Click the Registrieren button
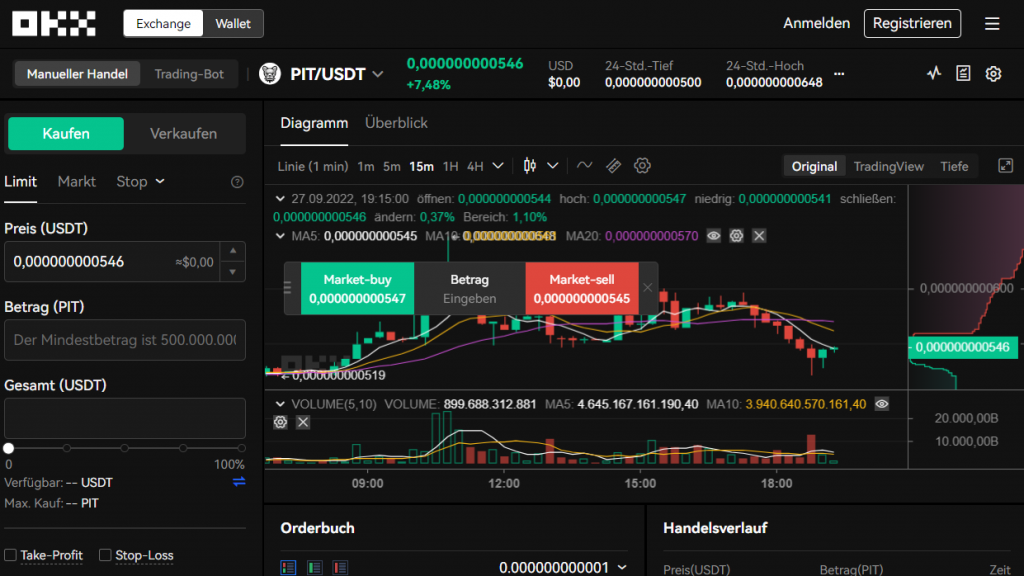This screenshot has height=576, width=1024. click(x=911, y=23)
